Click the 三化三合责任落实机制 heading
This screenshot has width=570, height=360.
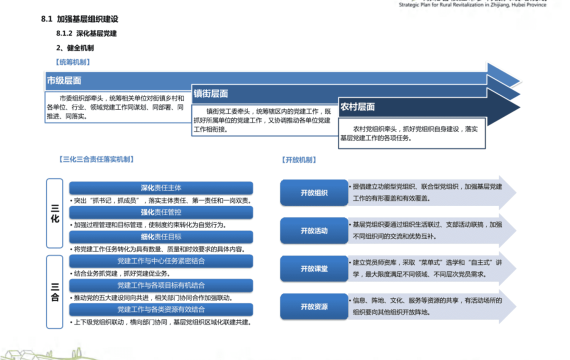(x=96, y=159)
